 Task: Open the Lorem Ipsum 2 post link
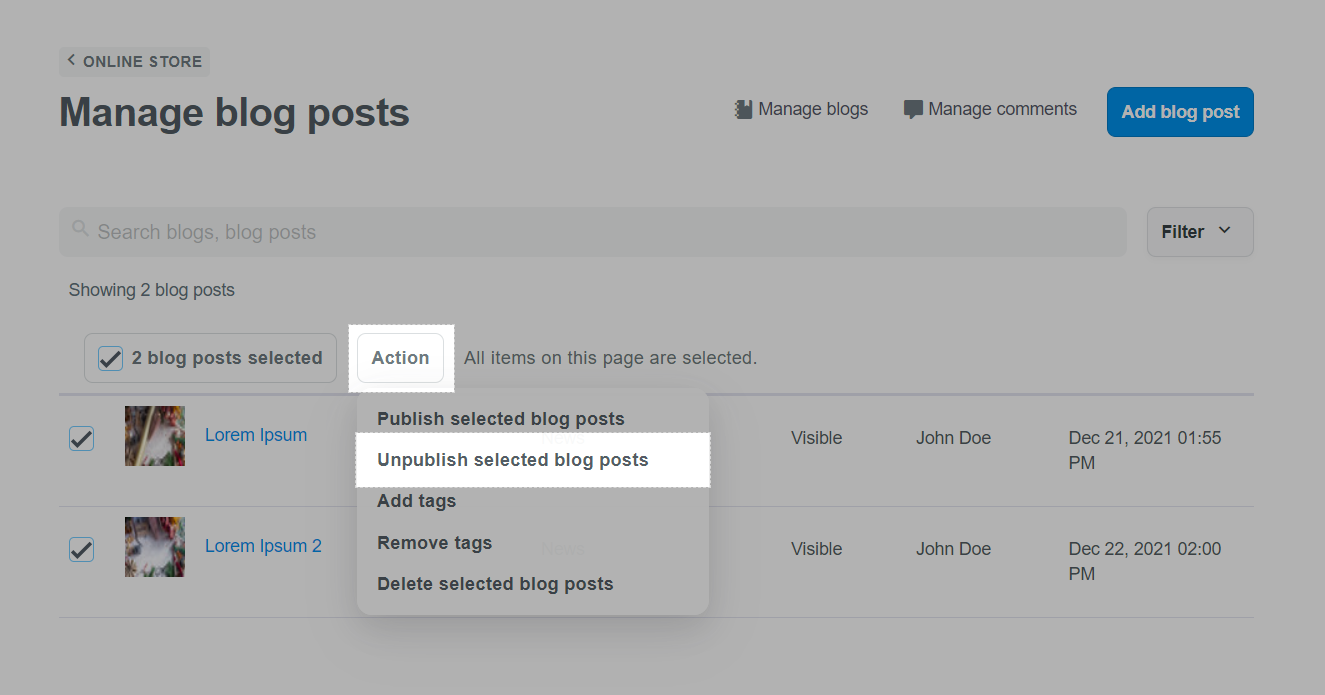pyautogui.click(x=263, y=546)
